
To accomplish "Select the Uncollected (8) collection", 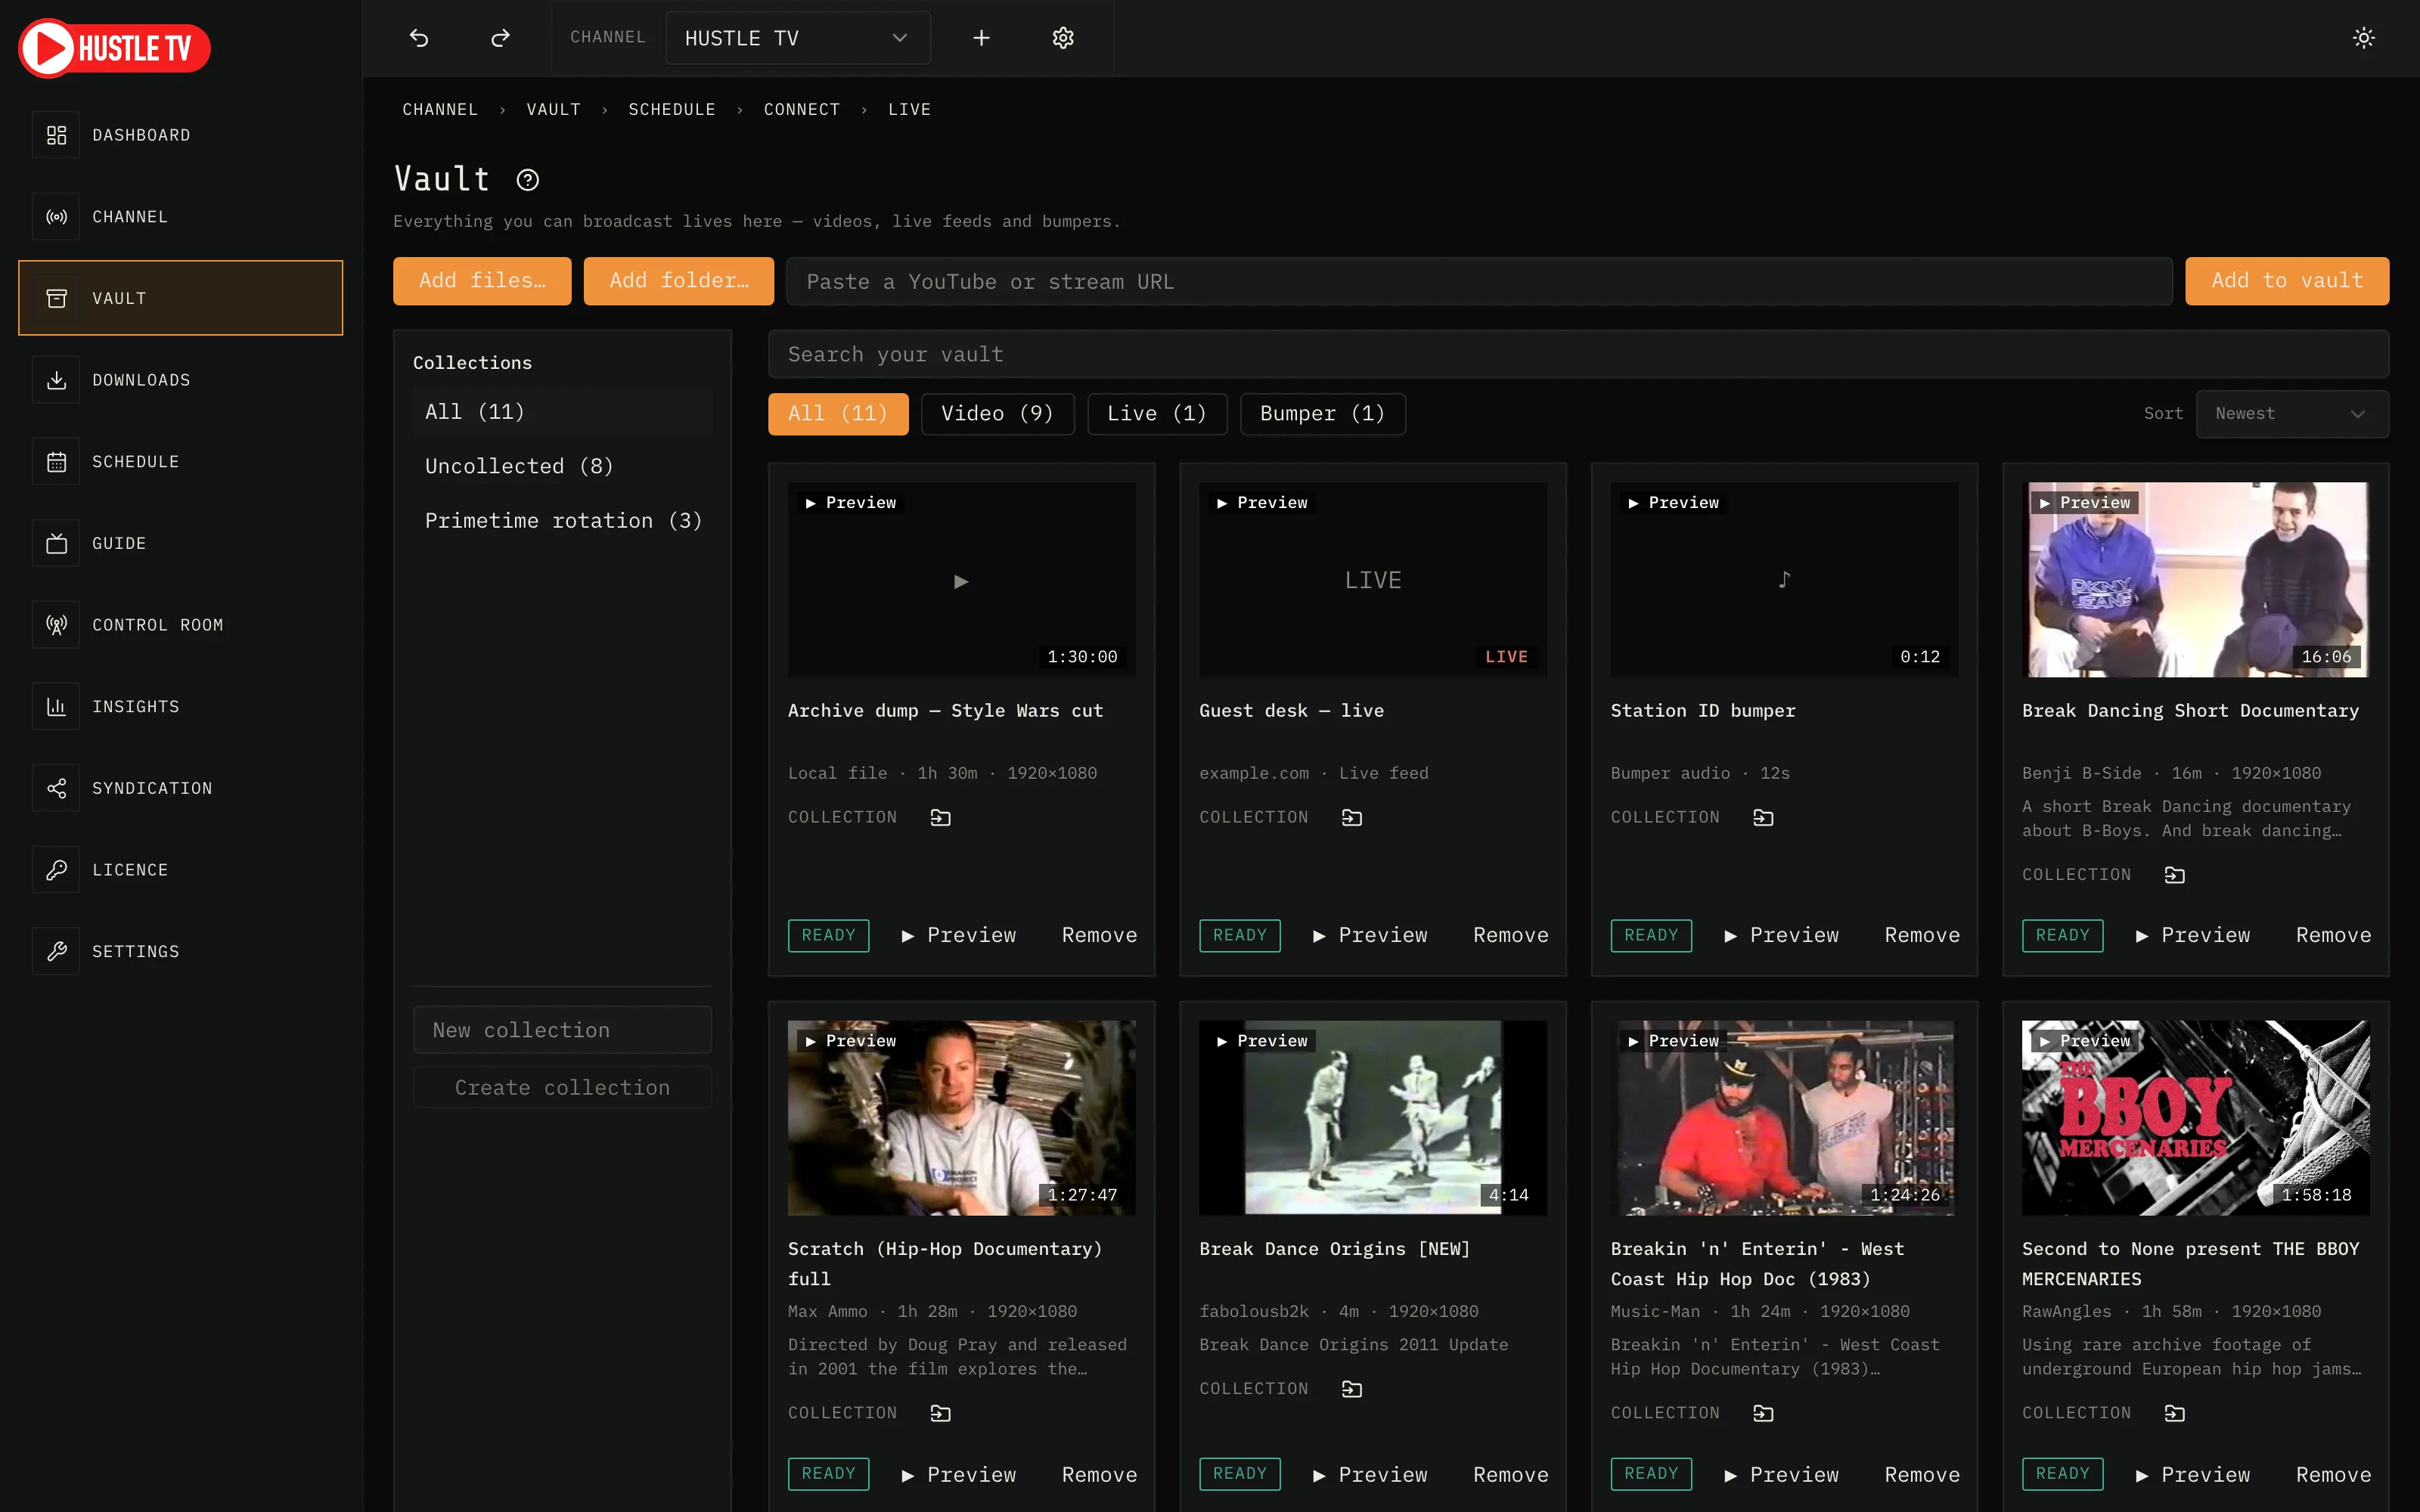I will tap(562, 467).
